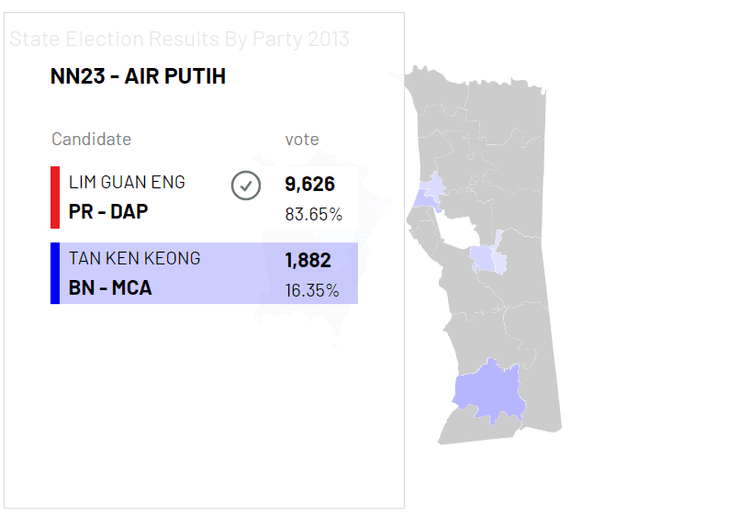This screenshot has width=750, height=528.
Task: Click the blue BN - MCA color bar
Action: pos(55,273)
